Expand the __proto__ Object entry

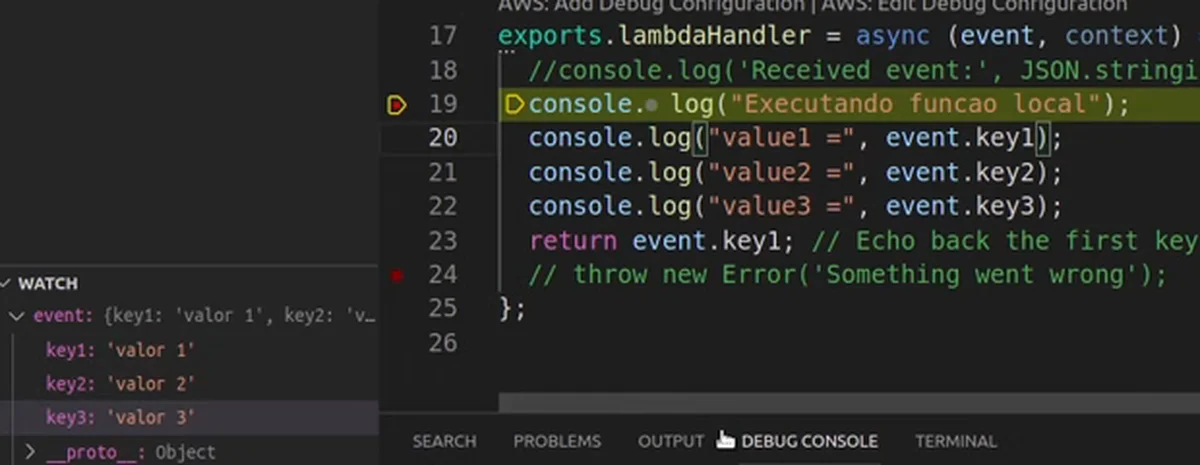29,452
